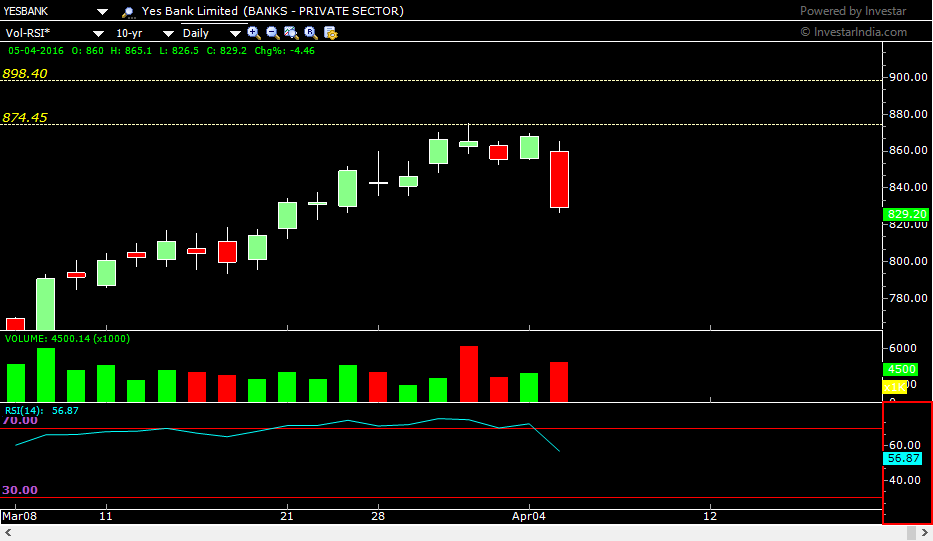
Task: Click the 56.87 RSI value tag
Action: click(903, 458)
